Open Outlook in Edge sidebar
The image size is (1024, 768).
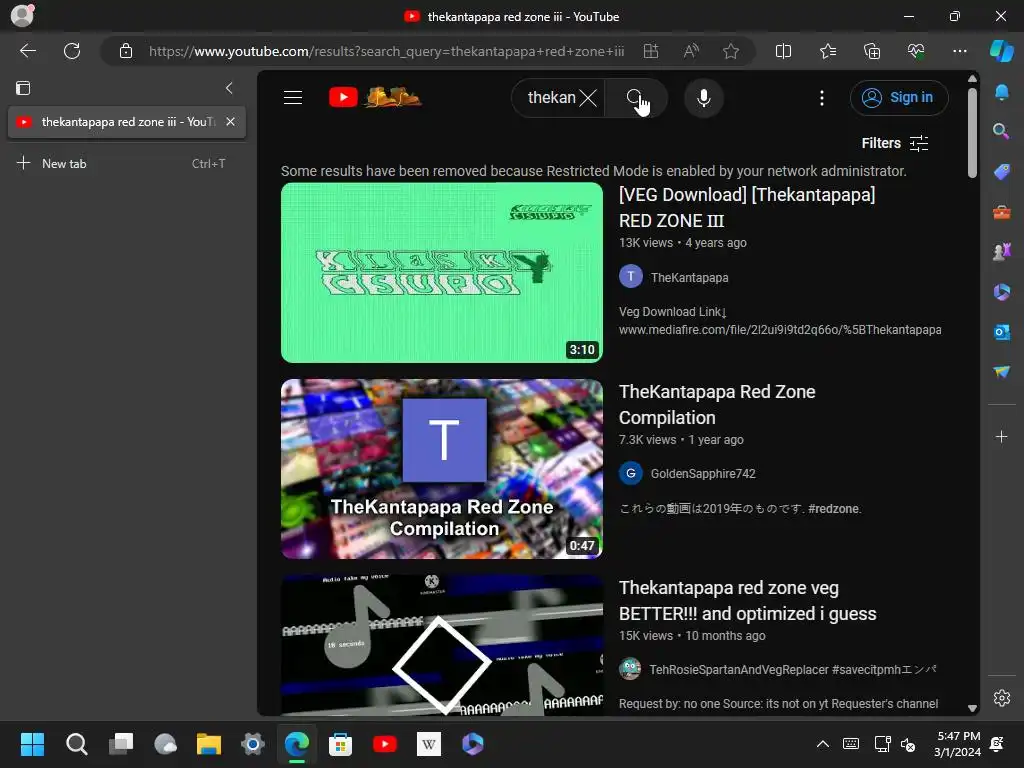(x=1001, y=332)
